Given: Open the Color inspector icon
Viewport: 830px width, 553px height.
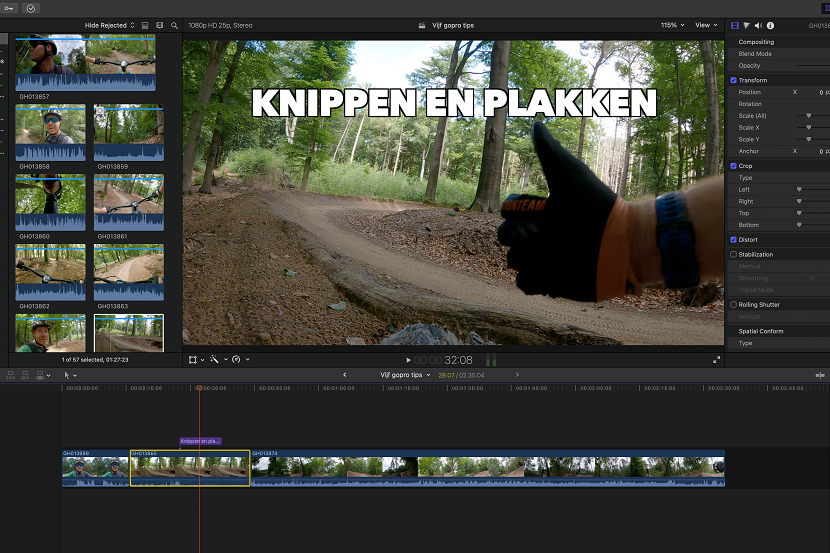Looking at the screenshot, I should (747, 25).
